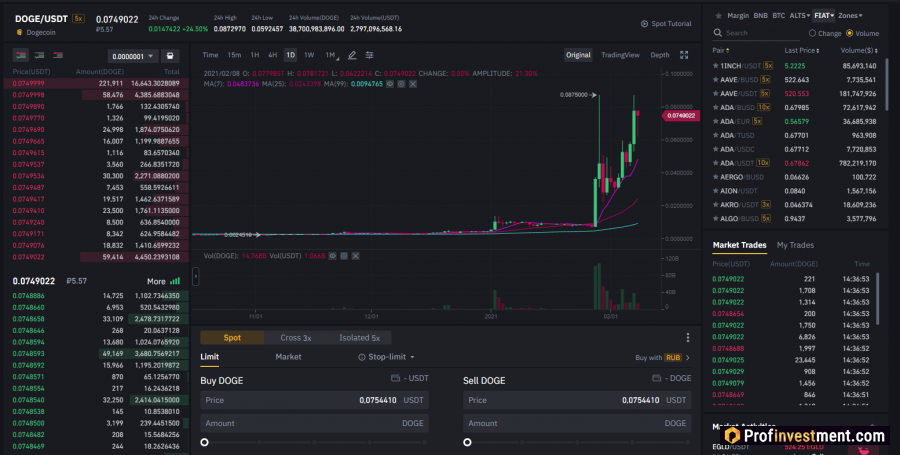Toggle MA indicator visibility eye

click(390, 84)
